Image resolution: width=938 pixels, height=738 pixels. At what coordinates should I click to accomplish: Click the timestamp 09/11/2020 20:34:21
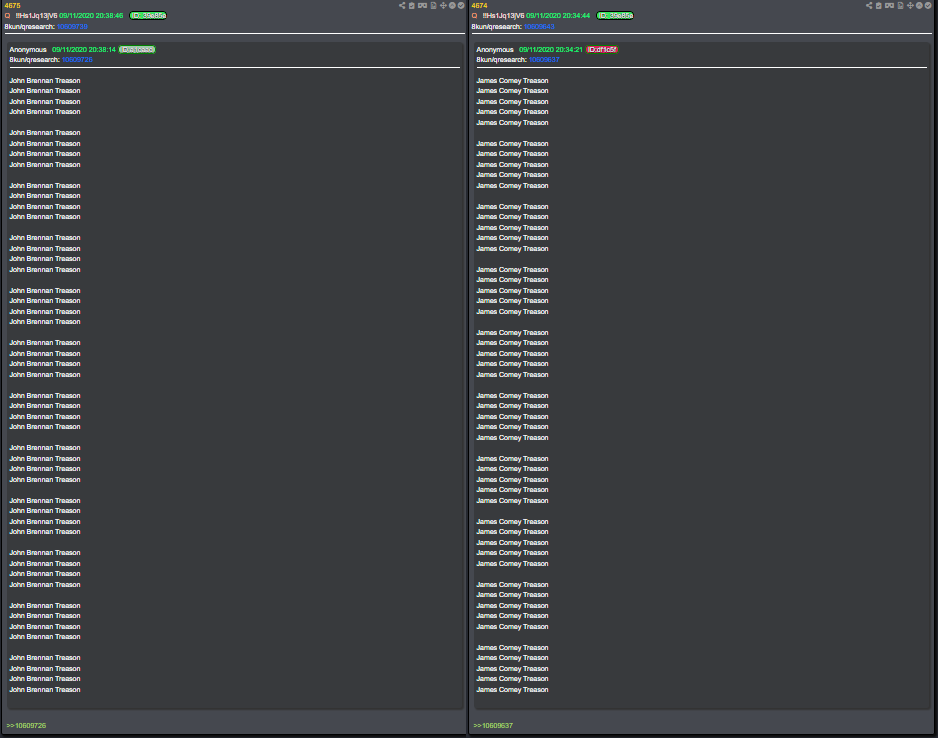click(551, 50)
